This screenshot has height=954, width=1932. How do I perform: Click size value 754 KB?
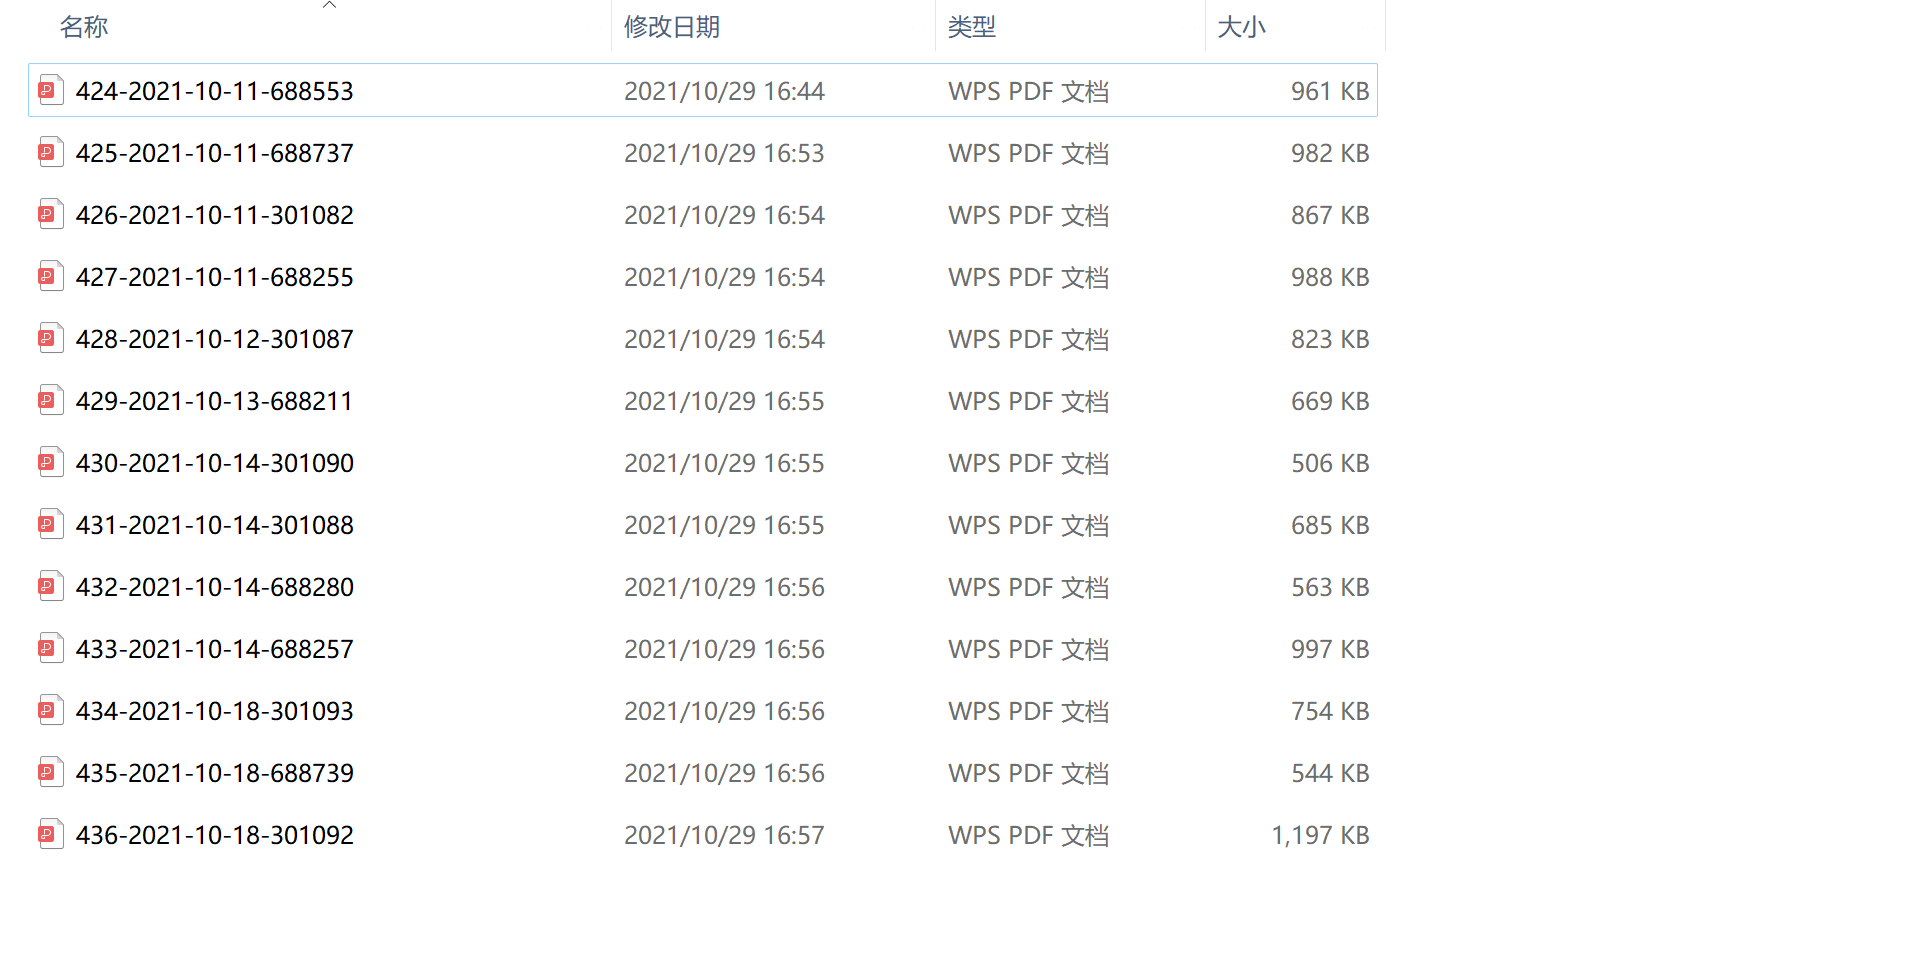(1330, 711)
